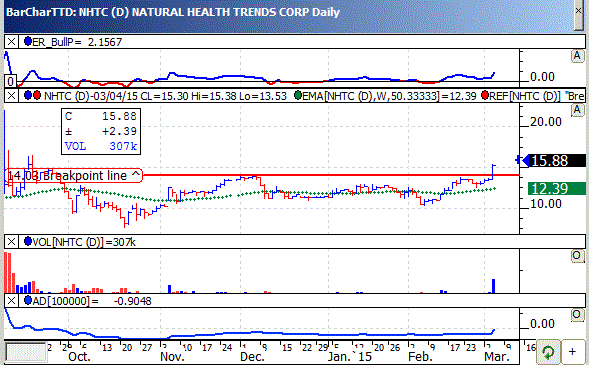Click the 0 zero-line marker in ER_BullP pane

[11, 81]
